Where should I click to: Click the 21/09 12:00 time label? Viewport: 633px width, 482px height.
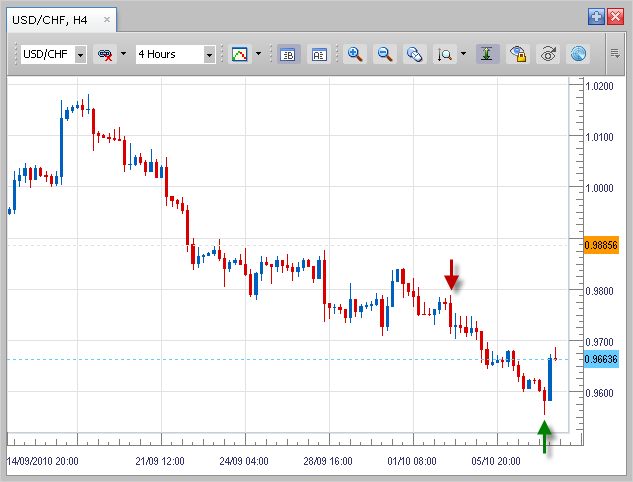click(x=160, y=461)
